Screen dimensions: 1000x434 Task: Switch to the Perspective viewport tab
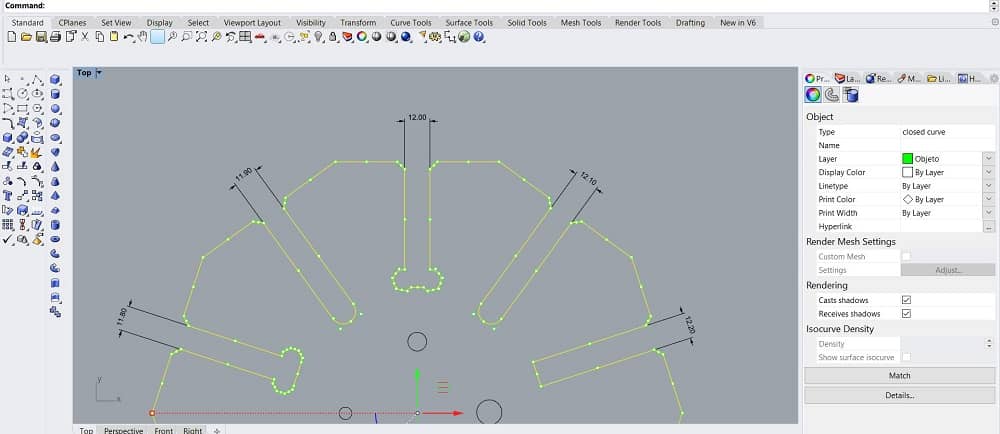pyautogui.click(x=123, y=431)
